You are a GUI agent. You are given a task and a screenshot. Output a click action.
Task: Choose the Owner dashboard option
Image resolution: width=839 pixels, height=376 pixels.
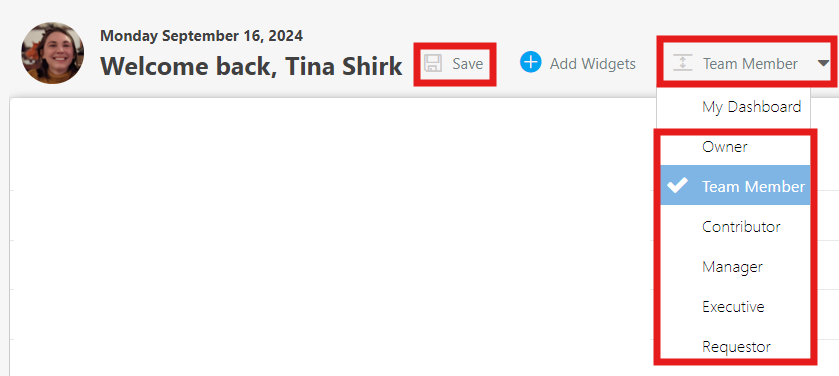(735, 147)
